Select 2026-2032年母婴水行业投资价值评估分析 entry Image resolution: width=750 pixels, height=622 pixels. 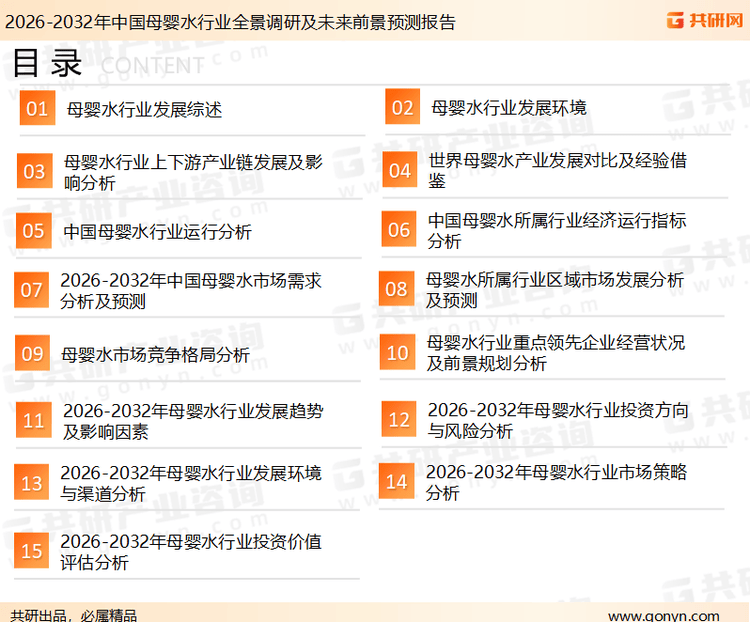pos(190,552)
